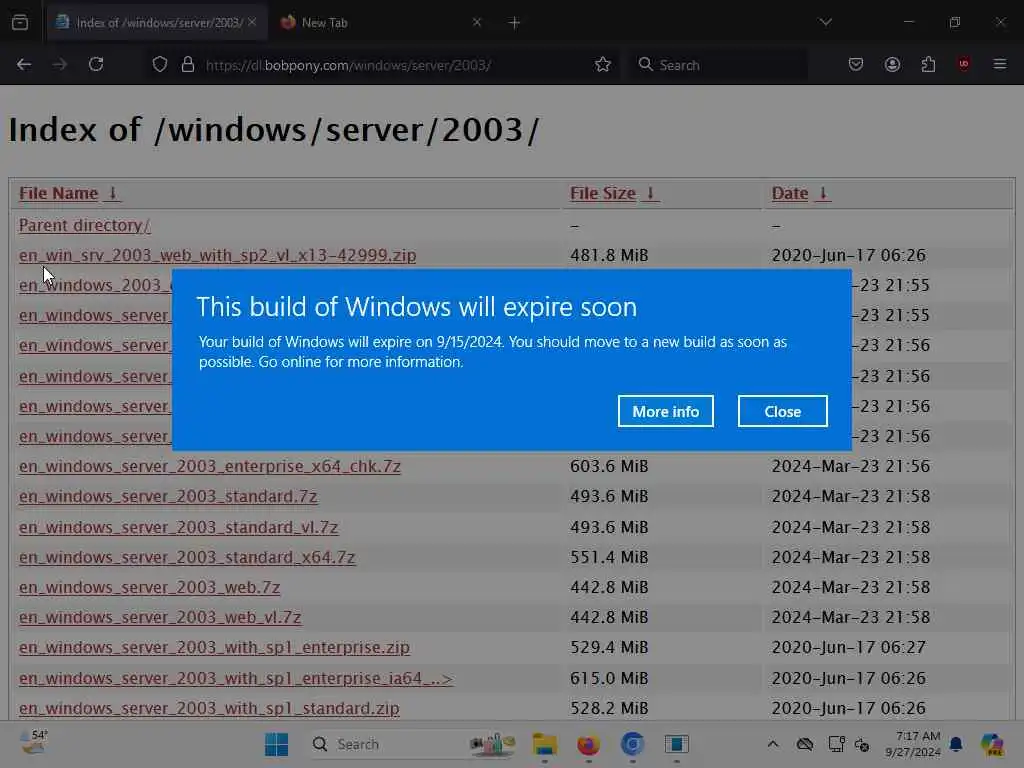
Task: Show hidden tray icons chevron
Action: click(773, 744)
